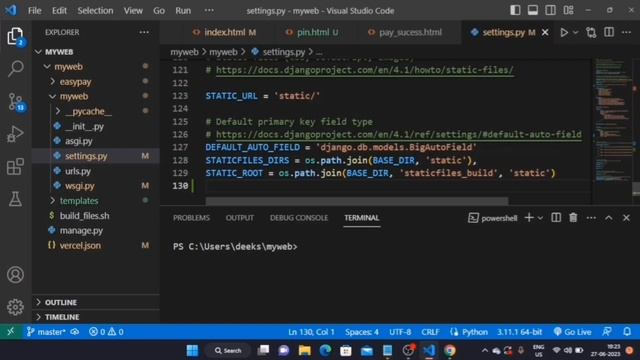
Task: Open the Explorer view in activity bar
Action: coord(16,36)
